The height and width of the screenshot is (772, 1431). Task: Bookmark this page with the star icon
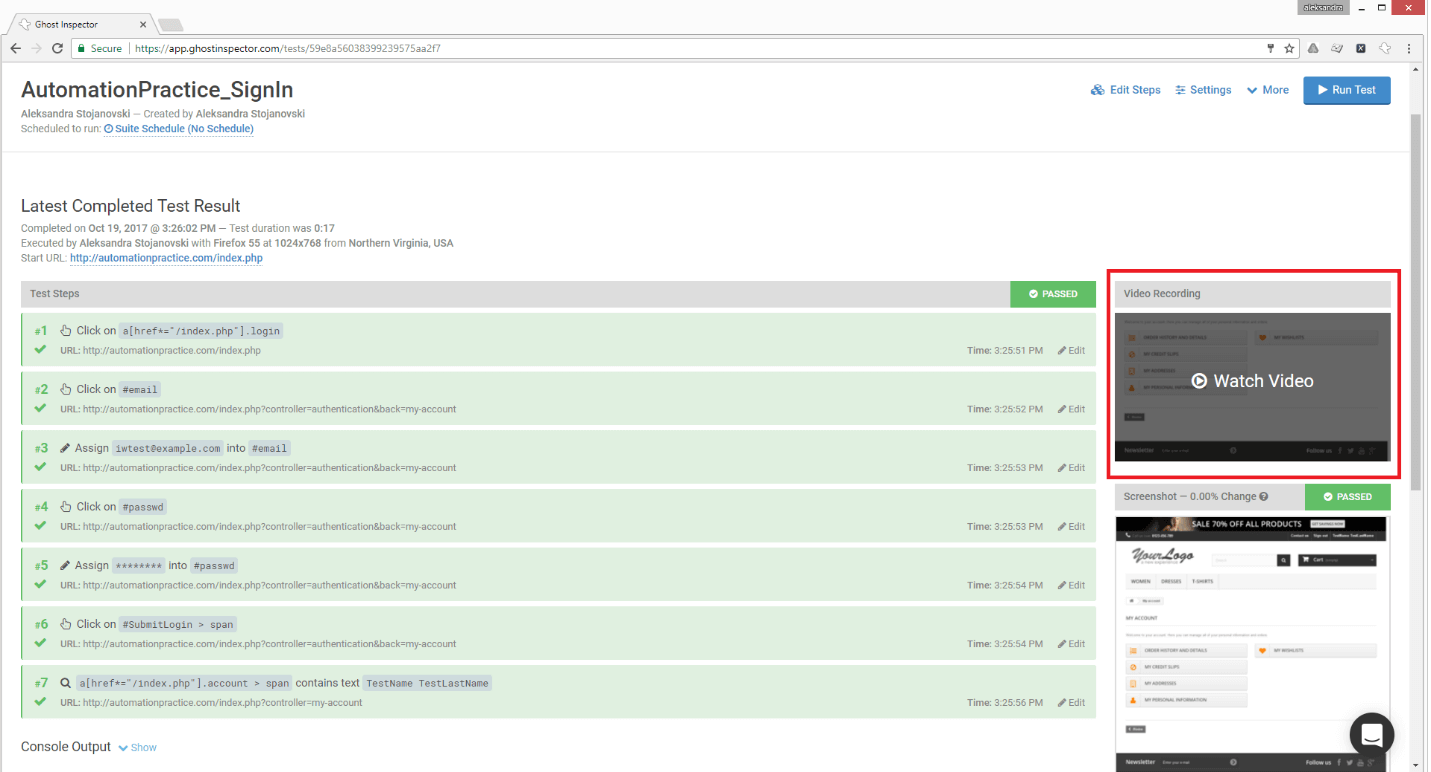(1290, 48)
